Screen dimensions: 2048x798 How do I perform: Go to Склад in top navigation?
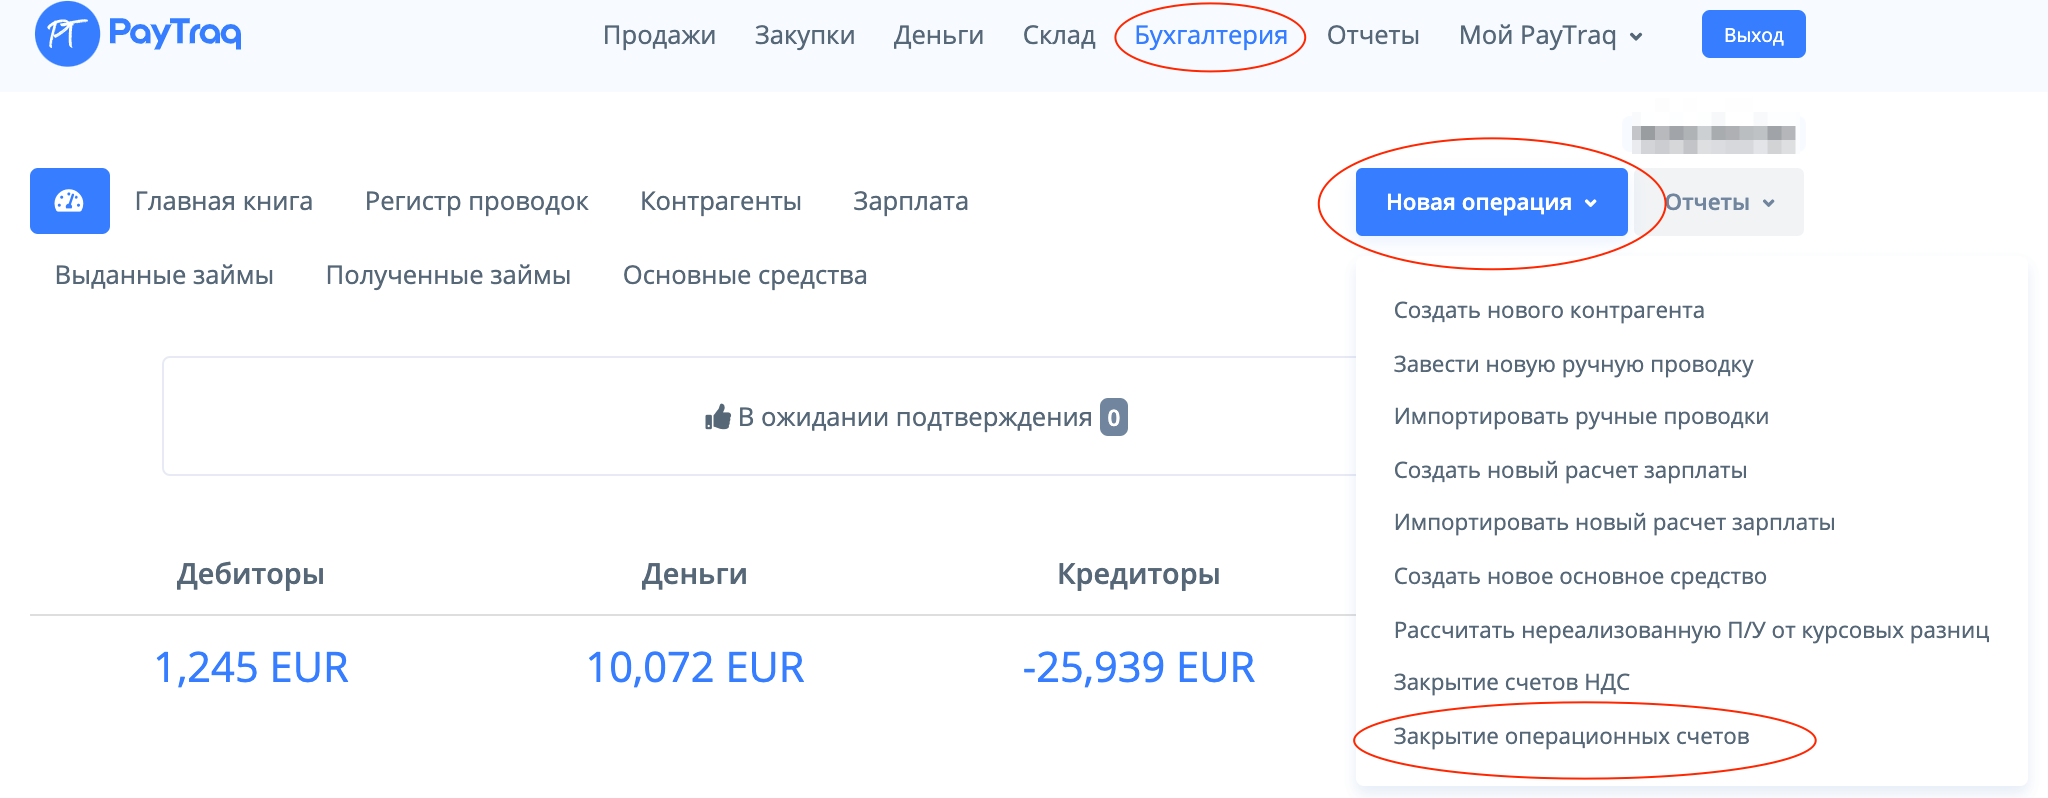pyautogui.click(x=1058, y=36)
